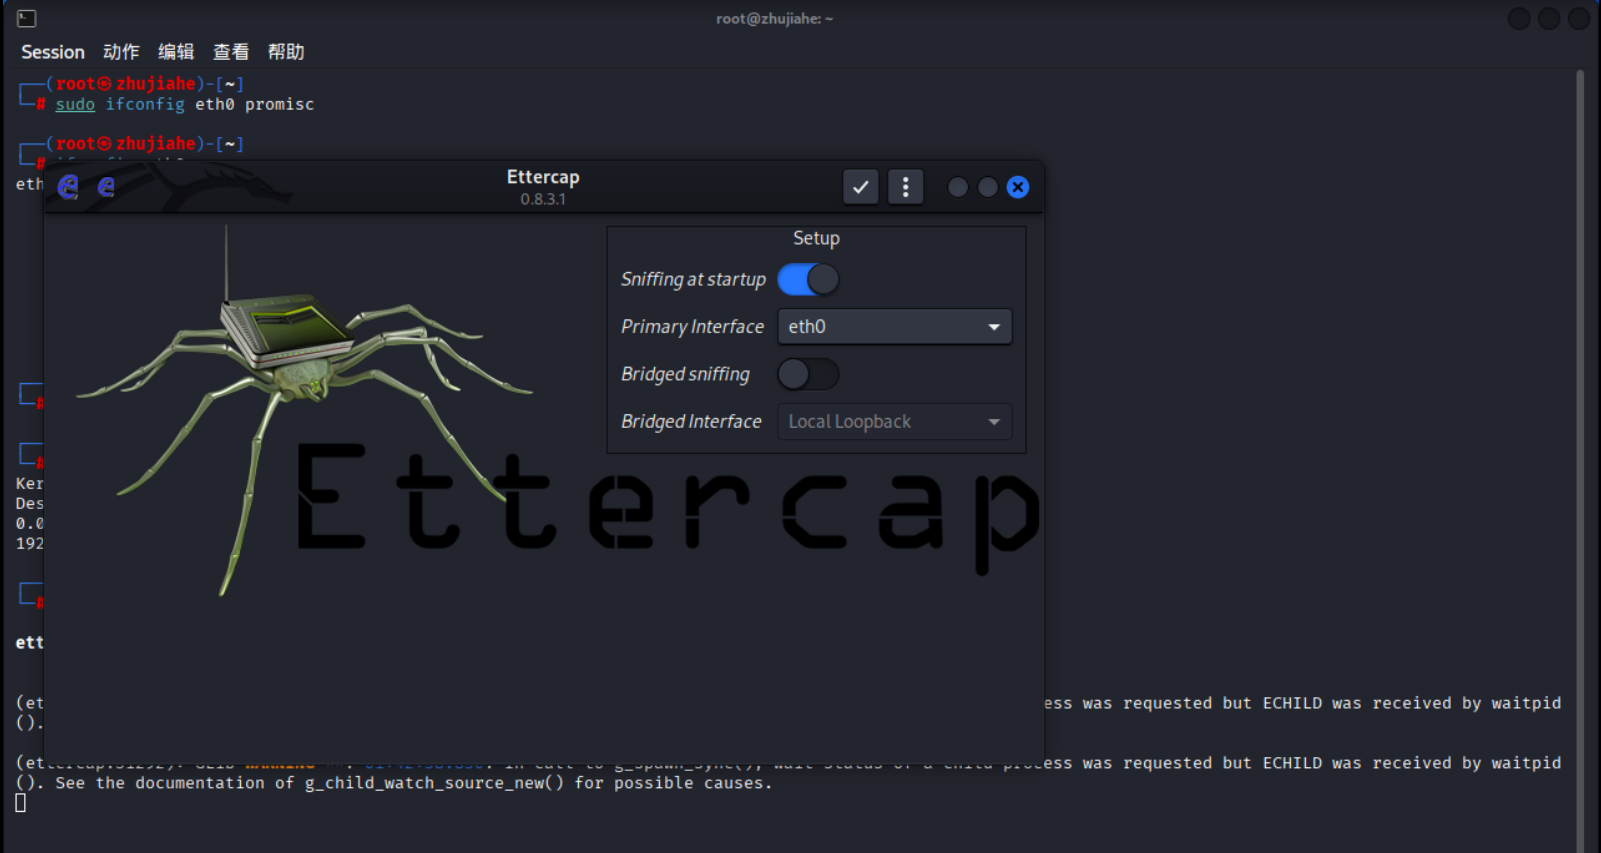This screenshot has height=853, width=1601.
Task: Click the 'Primary Interface' label
Action: coord(692,327)
